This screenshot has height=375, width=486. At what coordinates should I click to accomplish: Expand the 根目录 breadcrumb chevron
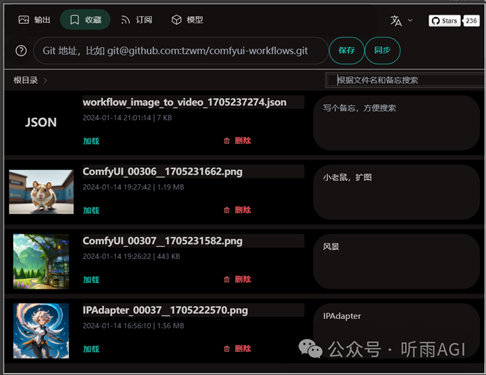(45, 80)
